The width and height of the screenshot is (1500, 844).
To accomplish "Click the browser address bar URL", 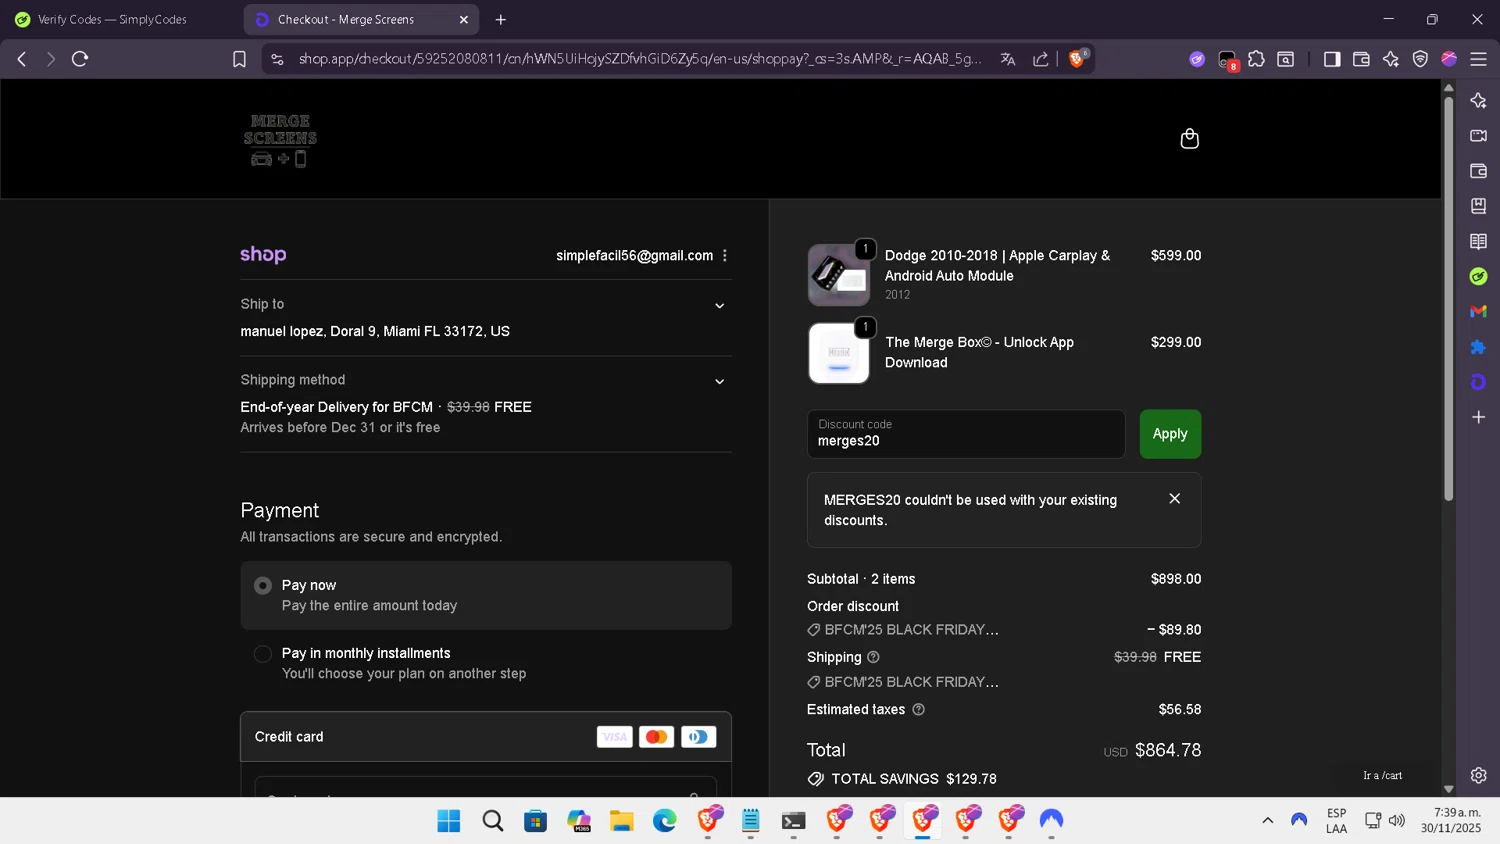I will (x=640, y=59).
